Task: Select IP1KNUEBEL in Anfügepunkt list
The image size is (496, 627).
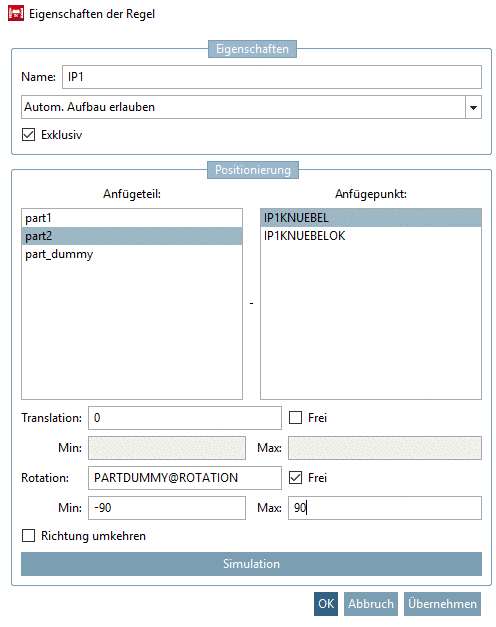Action: pos(371,218)
